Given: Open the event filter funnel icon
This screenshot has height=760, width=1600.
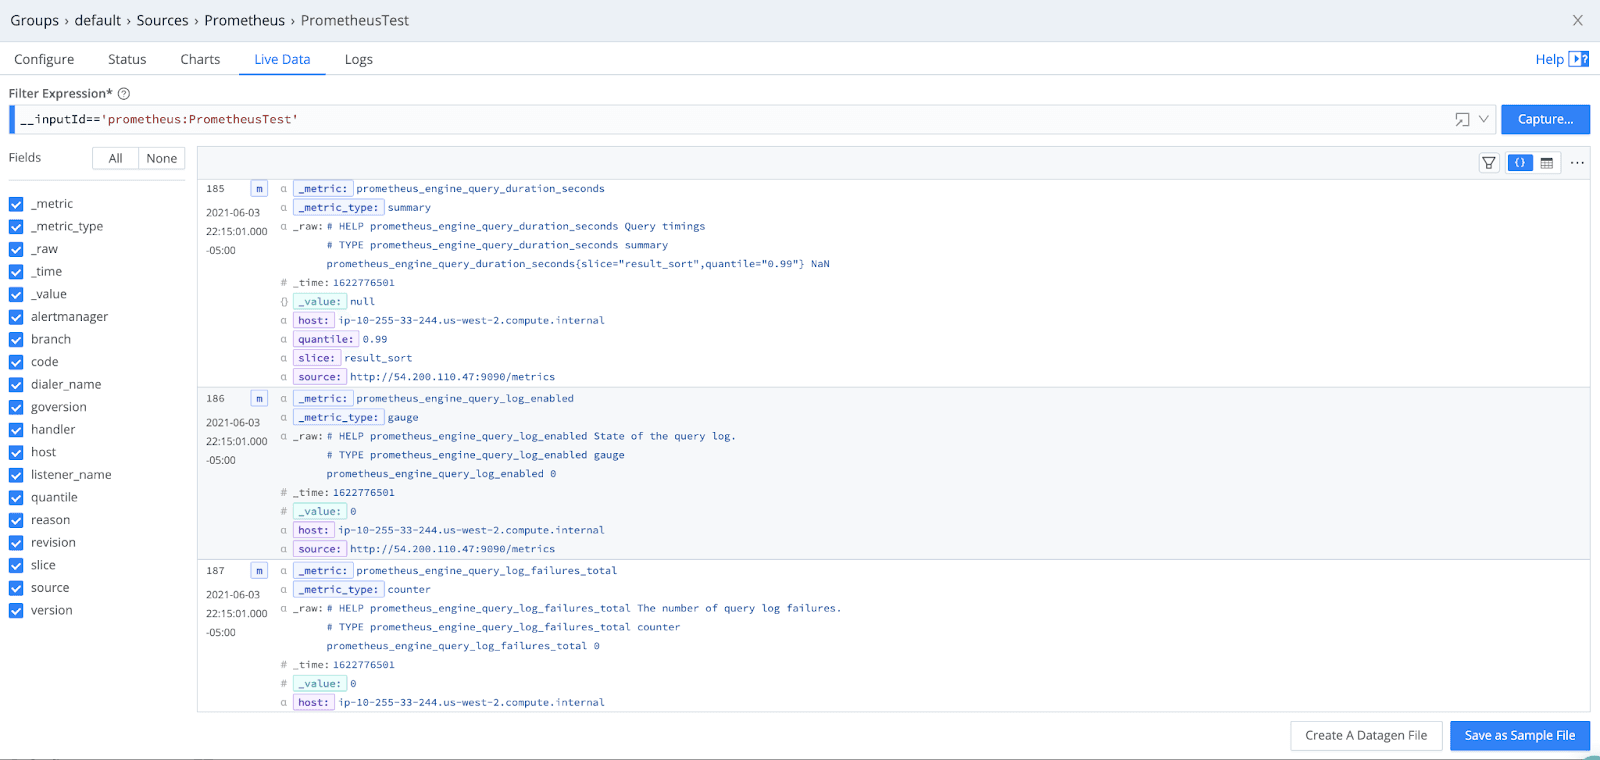Looking at the screenshot, I should pos(1489,163).
